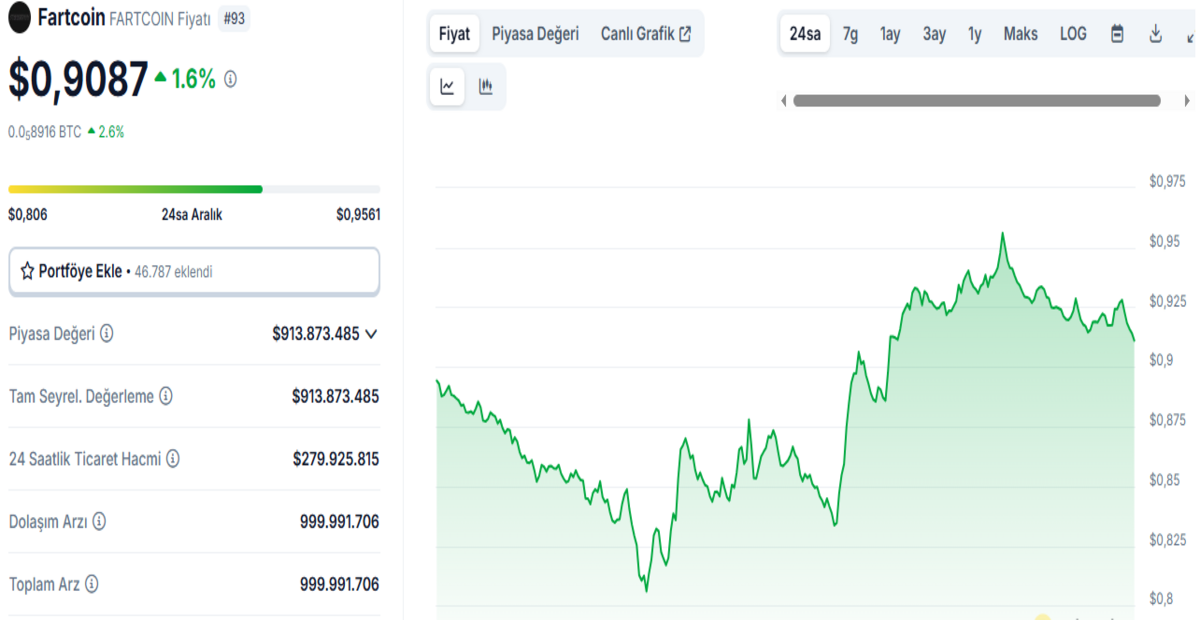This screenshot has height=620, width=1200.
Task: Click the left arrow of chart scrollbar
Action: 784,100
